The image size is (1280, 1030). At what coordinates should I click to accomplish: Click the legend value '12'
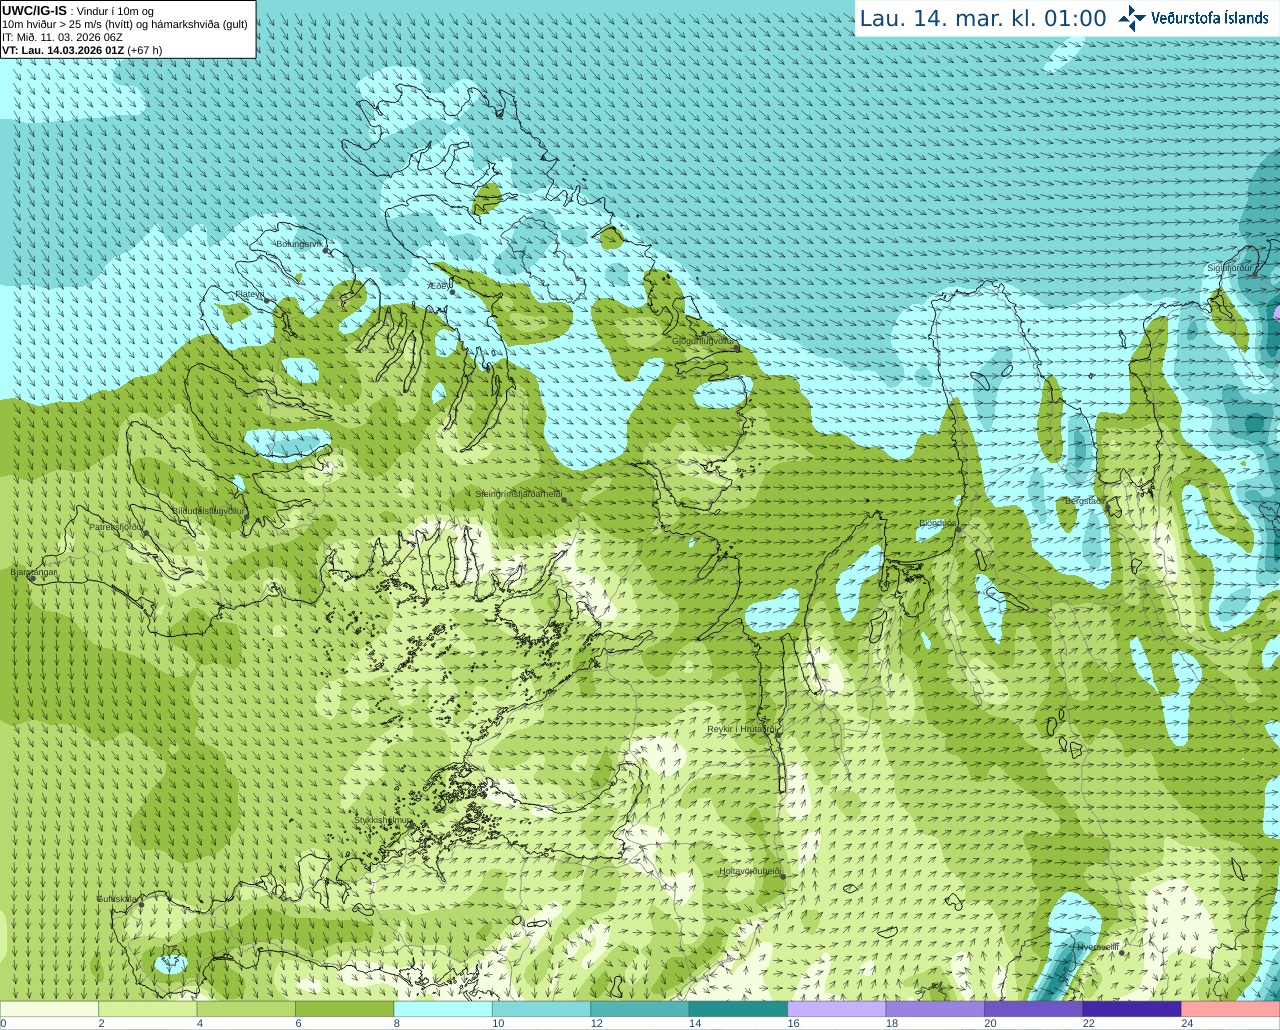[596, 1023]
